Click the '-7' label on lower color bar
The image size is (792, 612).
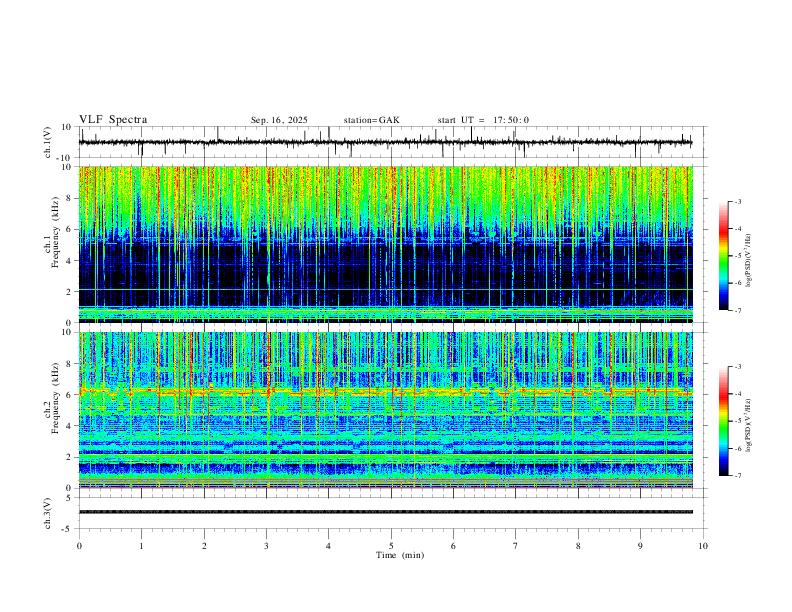coord(738,475)
